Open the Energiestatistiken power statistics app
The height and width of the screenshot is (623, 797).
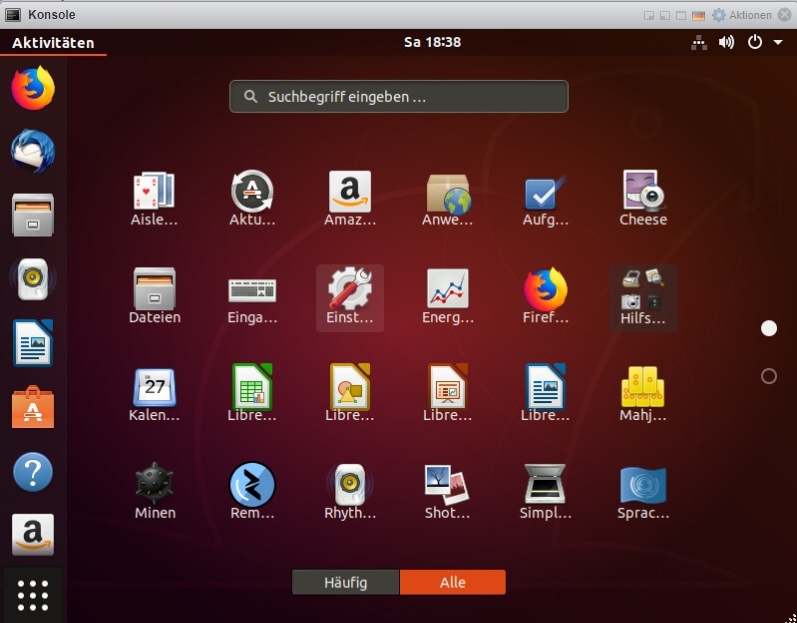447,297
